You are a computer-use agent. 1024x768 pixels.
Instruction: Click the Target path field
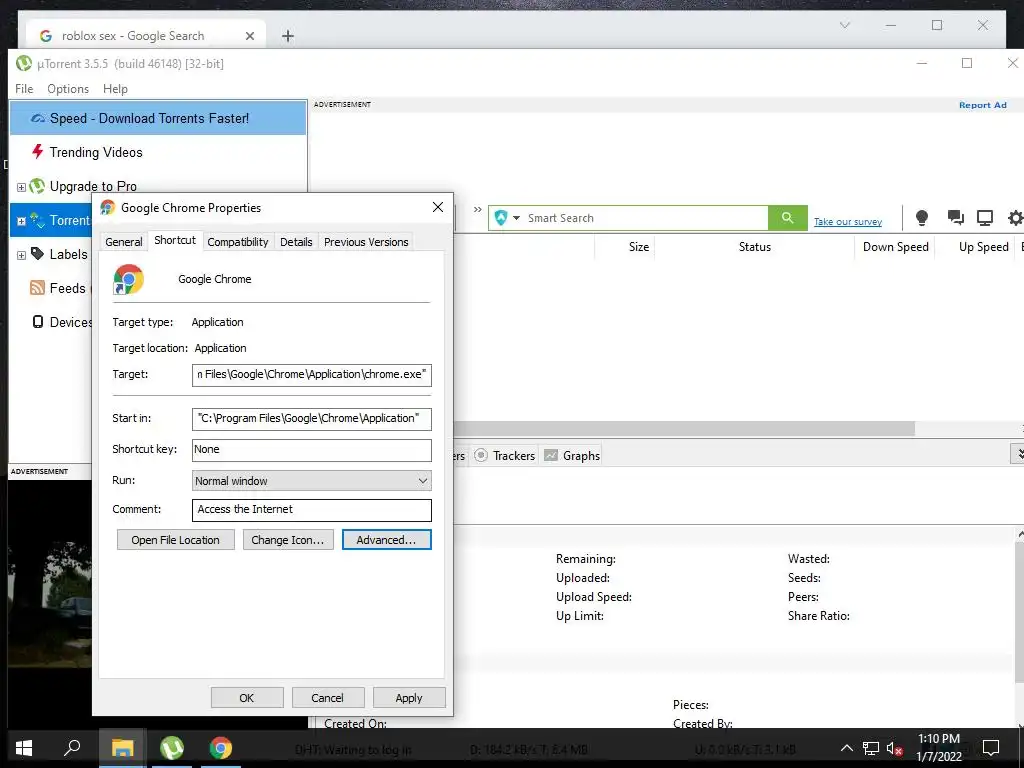coord(312,375)
